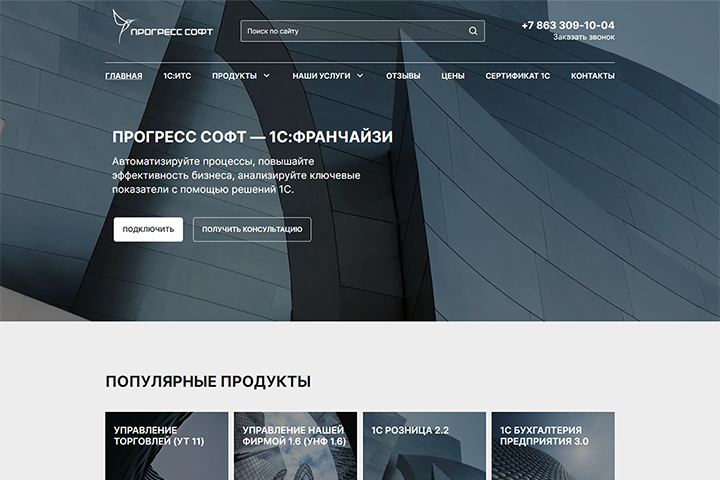The width and height of the screenshot is (720, 480).
Task: Open the 1С Розница 2.2 product card
Action: pos(424,446)
